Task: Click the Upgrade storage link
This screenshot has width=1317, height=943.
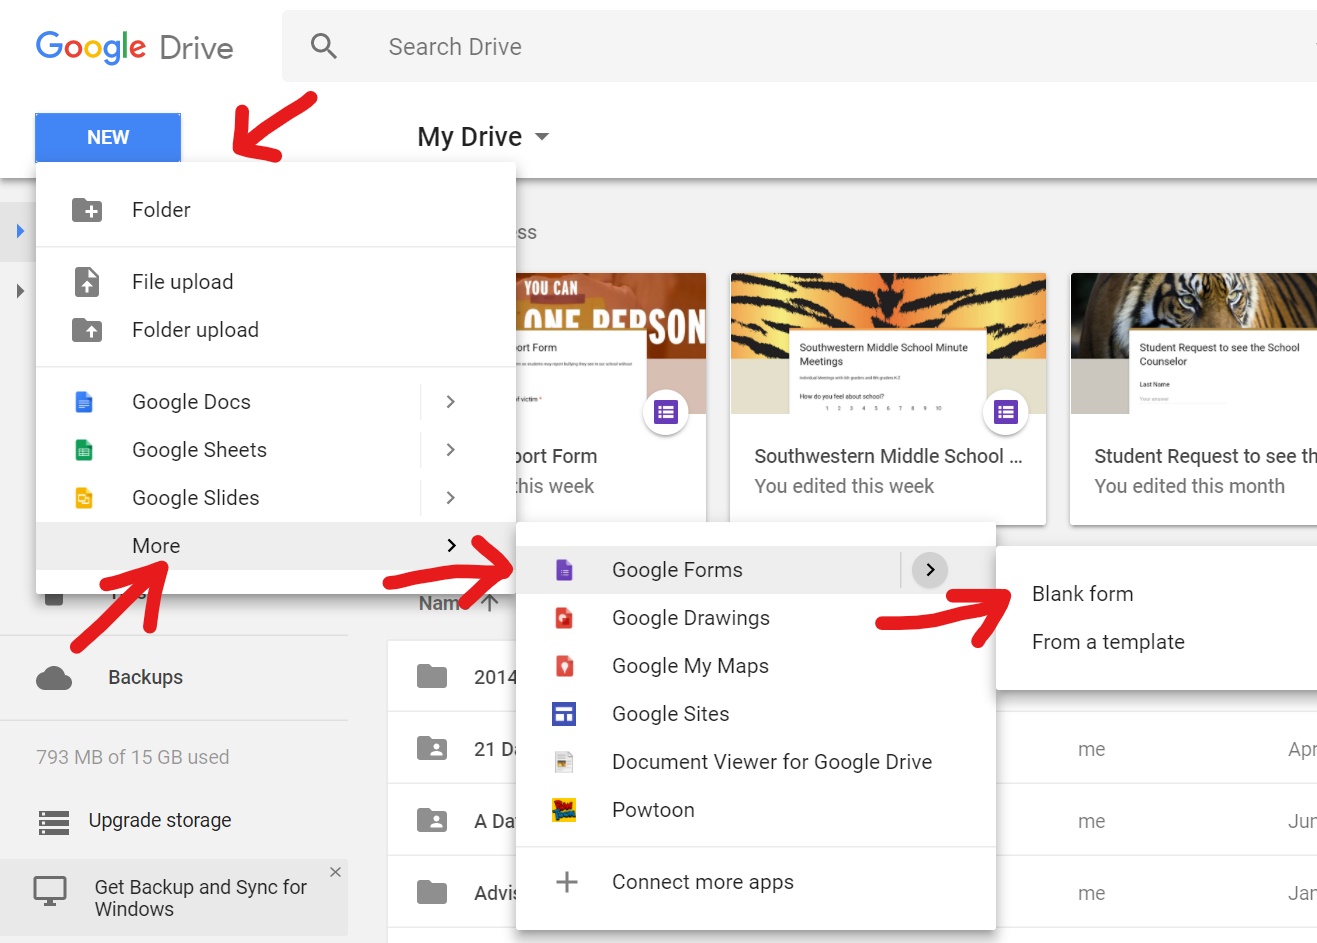Action: [x=160, y=821]
